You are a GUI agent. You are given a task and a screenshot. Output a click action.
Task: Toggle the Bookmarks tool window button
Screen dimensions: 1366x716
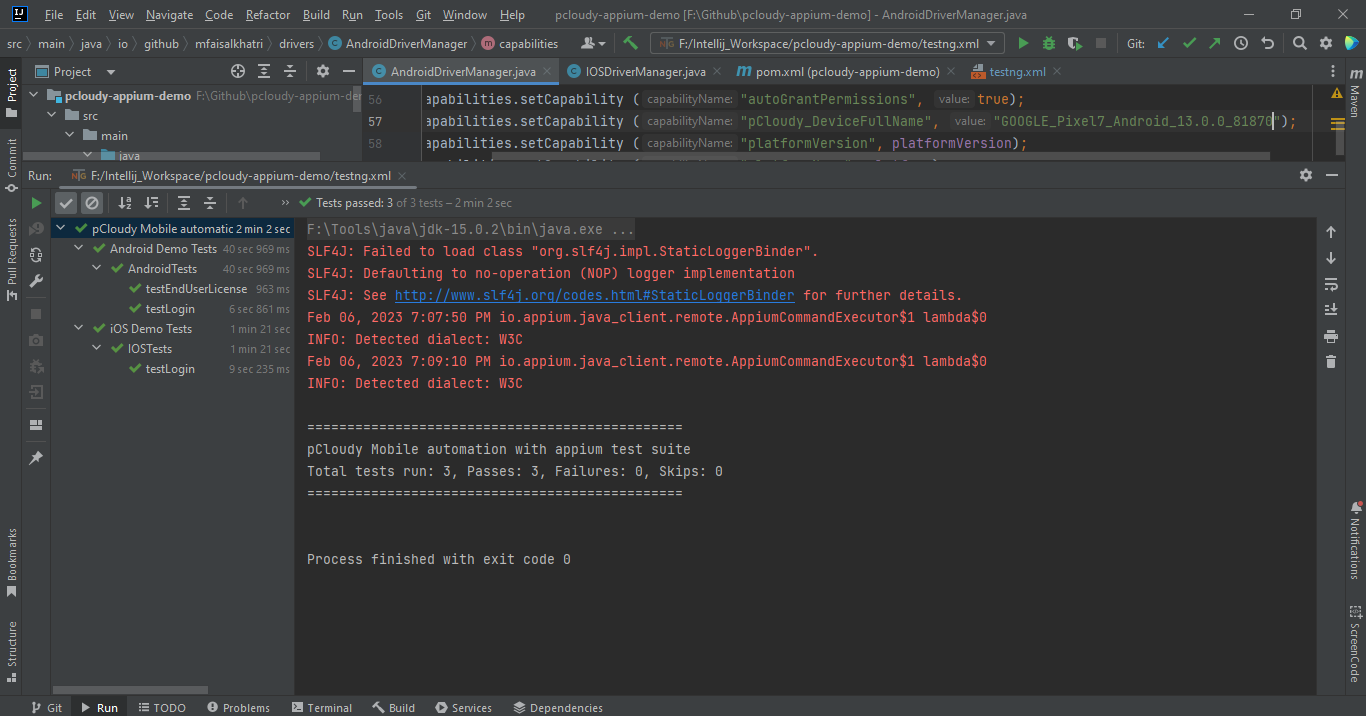12,563
